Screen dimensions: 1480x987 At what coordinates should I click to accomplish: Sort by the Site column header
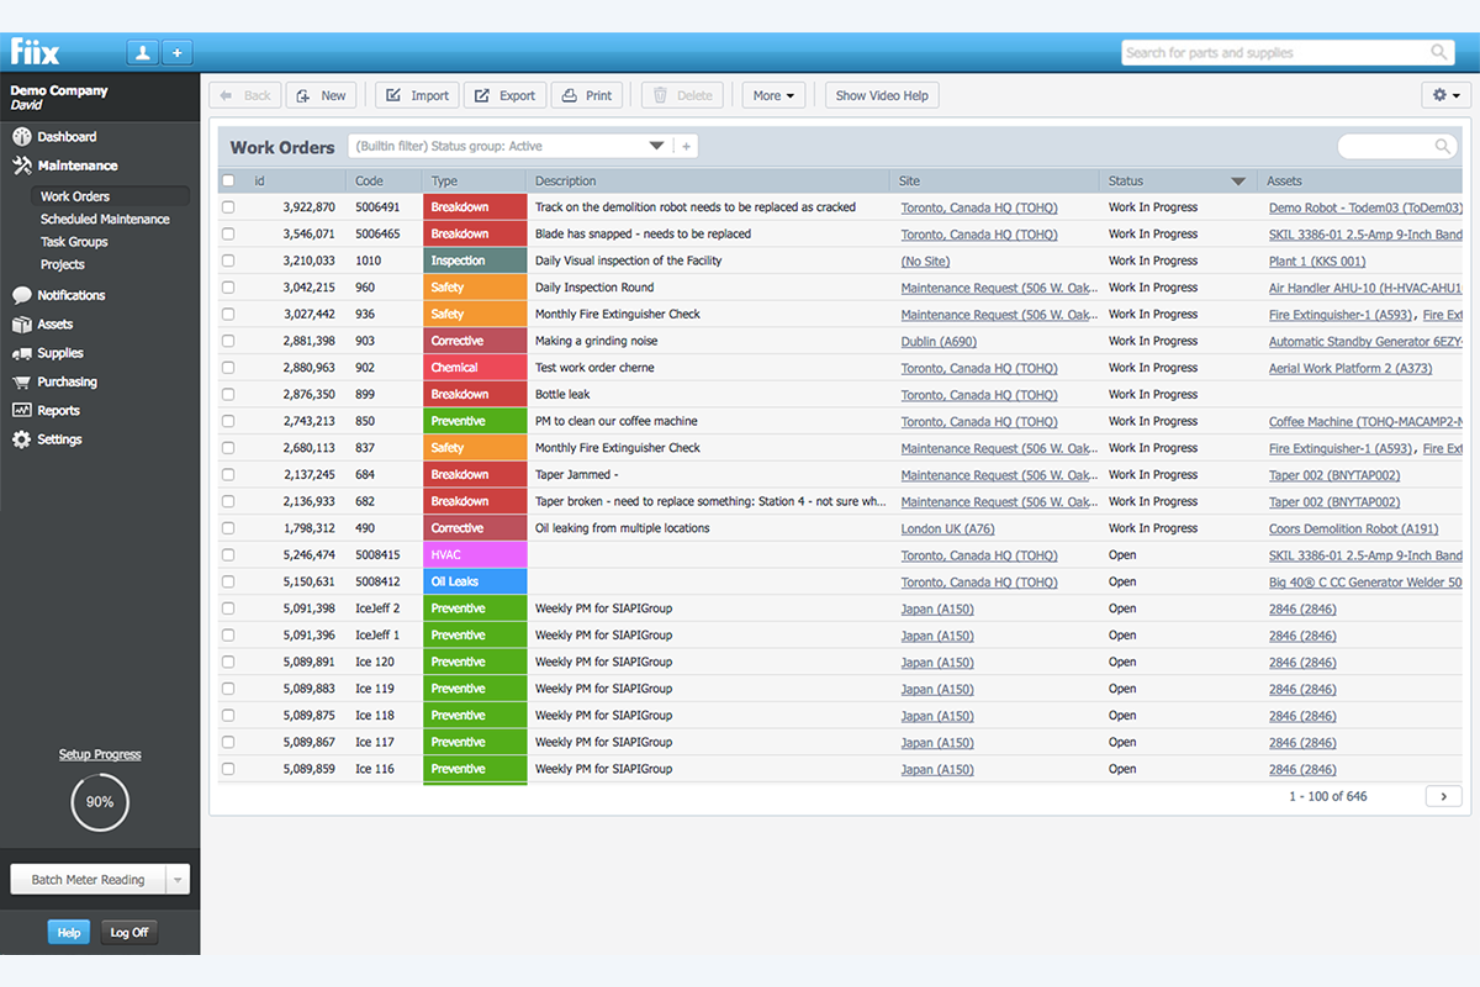tap(909, 181)
